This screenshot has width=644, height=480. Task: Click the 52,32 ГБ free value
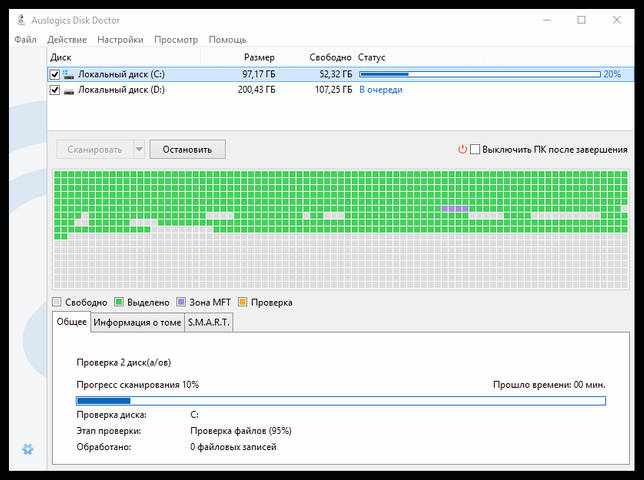click(336, 74)
